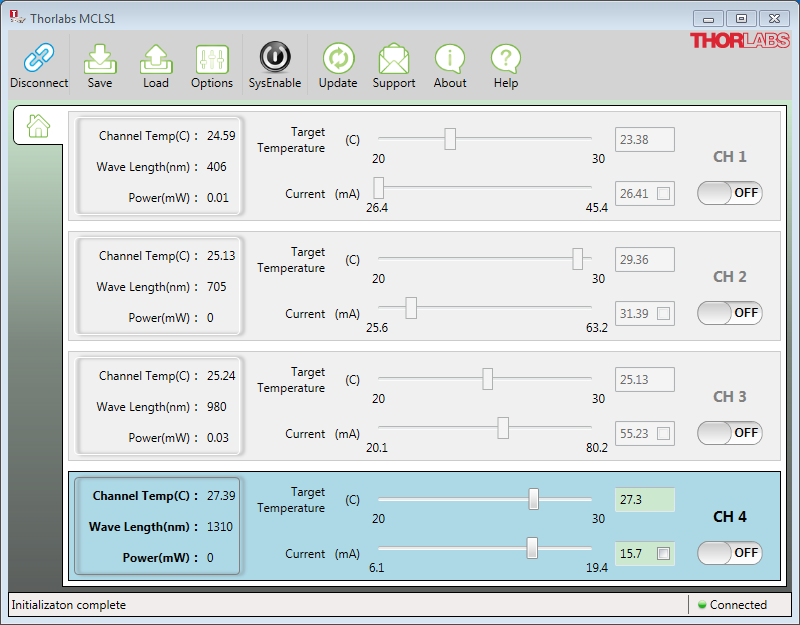800x625 pixels.
Task: Click CH 3 target temperature slider handle
Action: pyautogui.click(x=487, y=379)
